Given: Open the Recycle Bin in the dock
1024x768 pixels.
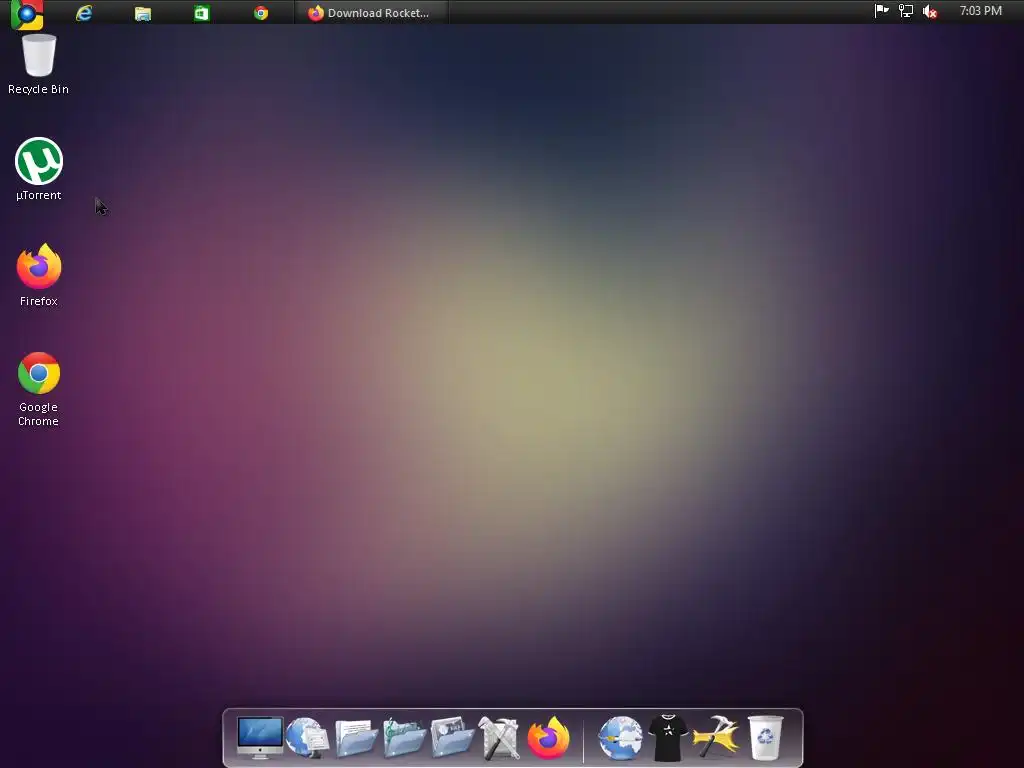Looking at the screenshot, I should click(765, 738).
